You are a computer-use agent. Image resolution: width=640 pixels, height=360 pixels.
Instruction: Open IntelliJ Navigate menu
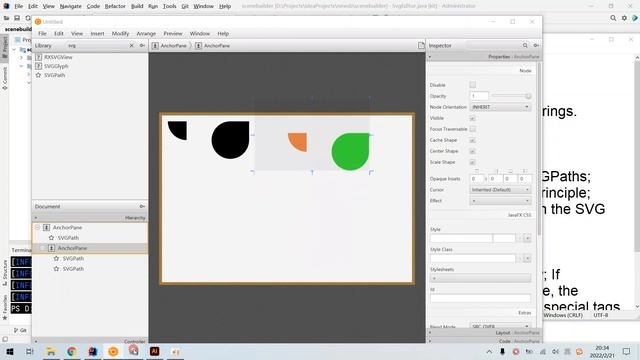coord(70,6)
